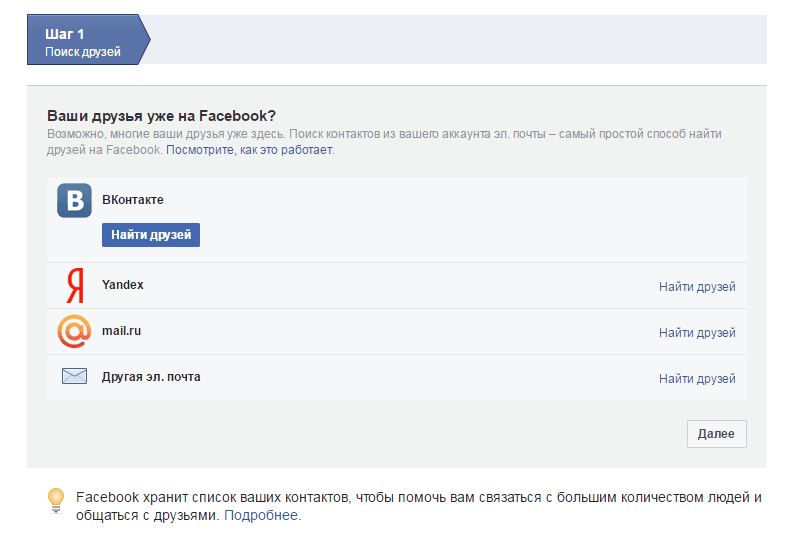Click the Yandex service label

click(x=123, y=285)
